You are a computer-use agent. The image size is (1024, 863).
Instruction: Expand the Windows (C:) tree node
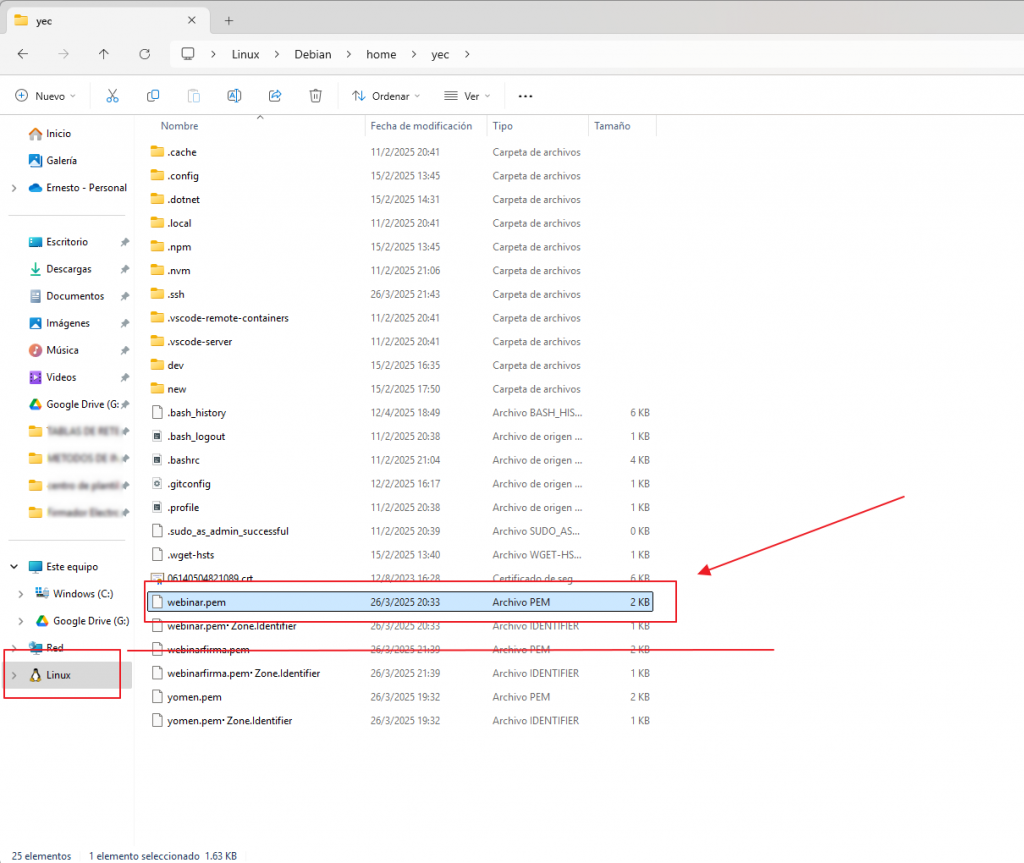click(21, 594)
